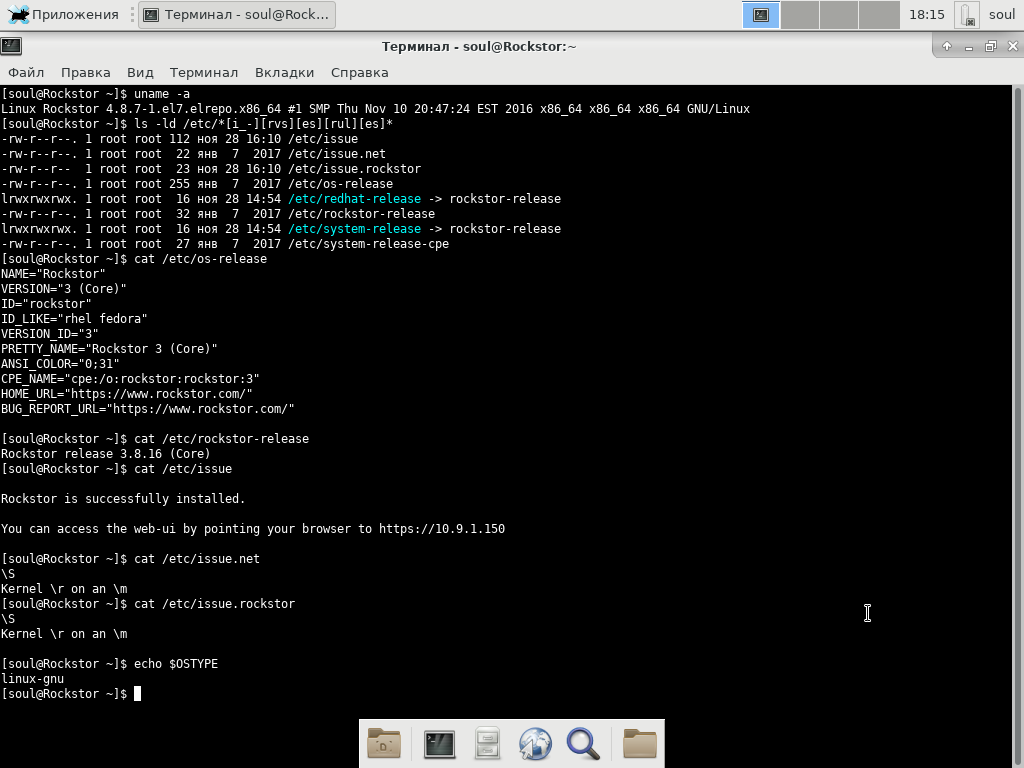
Task: Open the Терминал menu
Action: [204, 72]
